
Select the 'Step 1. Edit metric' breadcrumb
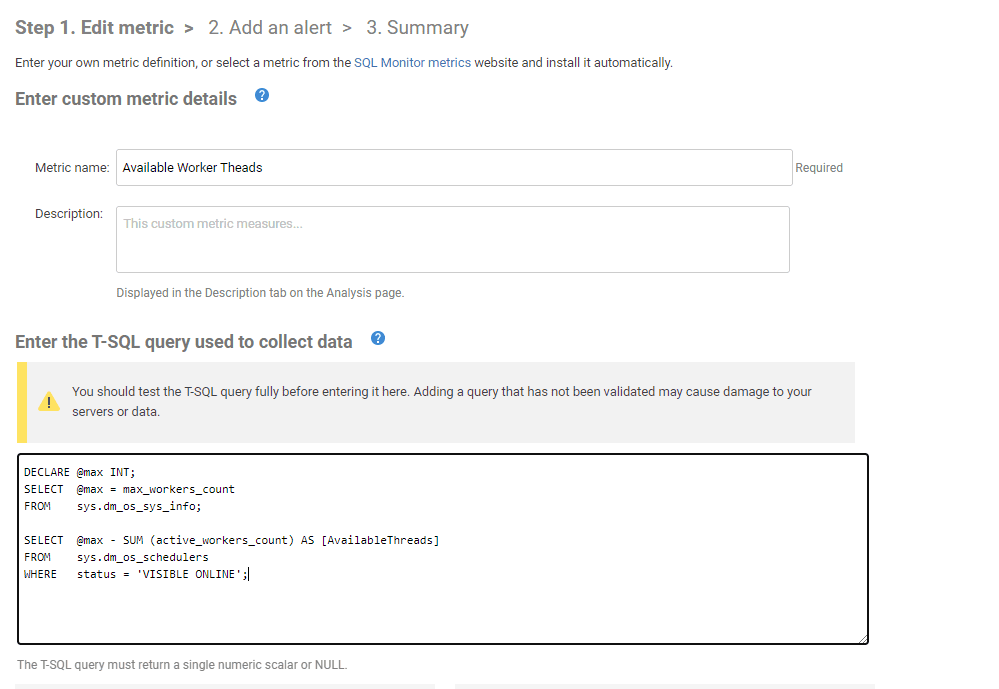94,27
